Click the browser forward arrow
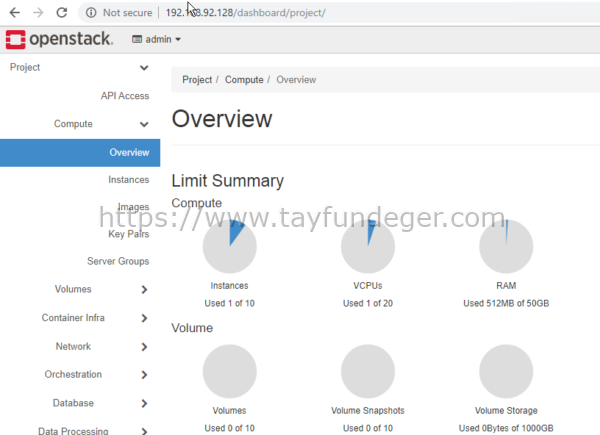Image resolution: width=600 pixels, height=435 pixels. pyautogui.click(x=38, y=13)
